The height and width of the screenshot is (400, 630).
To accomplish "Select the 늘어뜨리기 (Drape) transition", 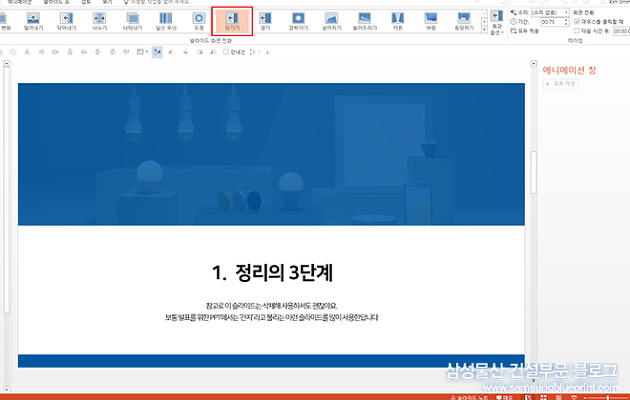I will click(x=364, y=21).
